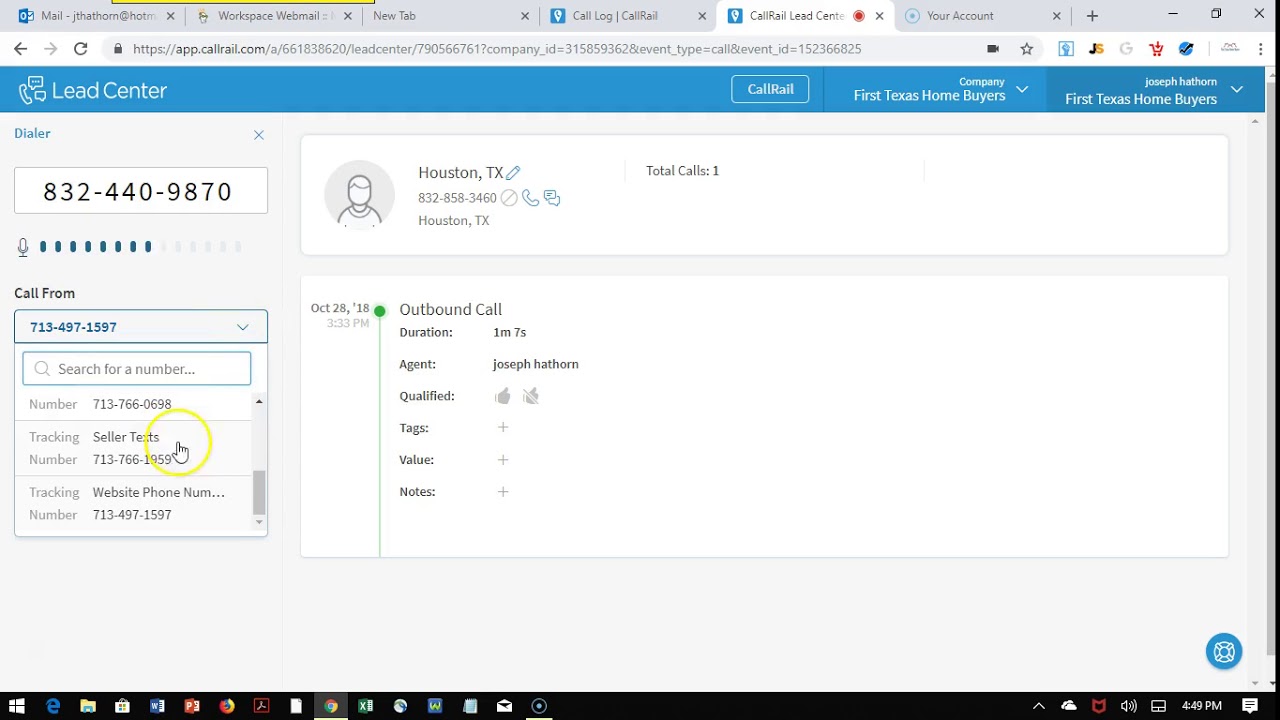Open the red shopping cart extension
The width and height of the screenshot is (1280, 720).
click(x=1156, y=49)
